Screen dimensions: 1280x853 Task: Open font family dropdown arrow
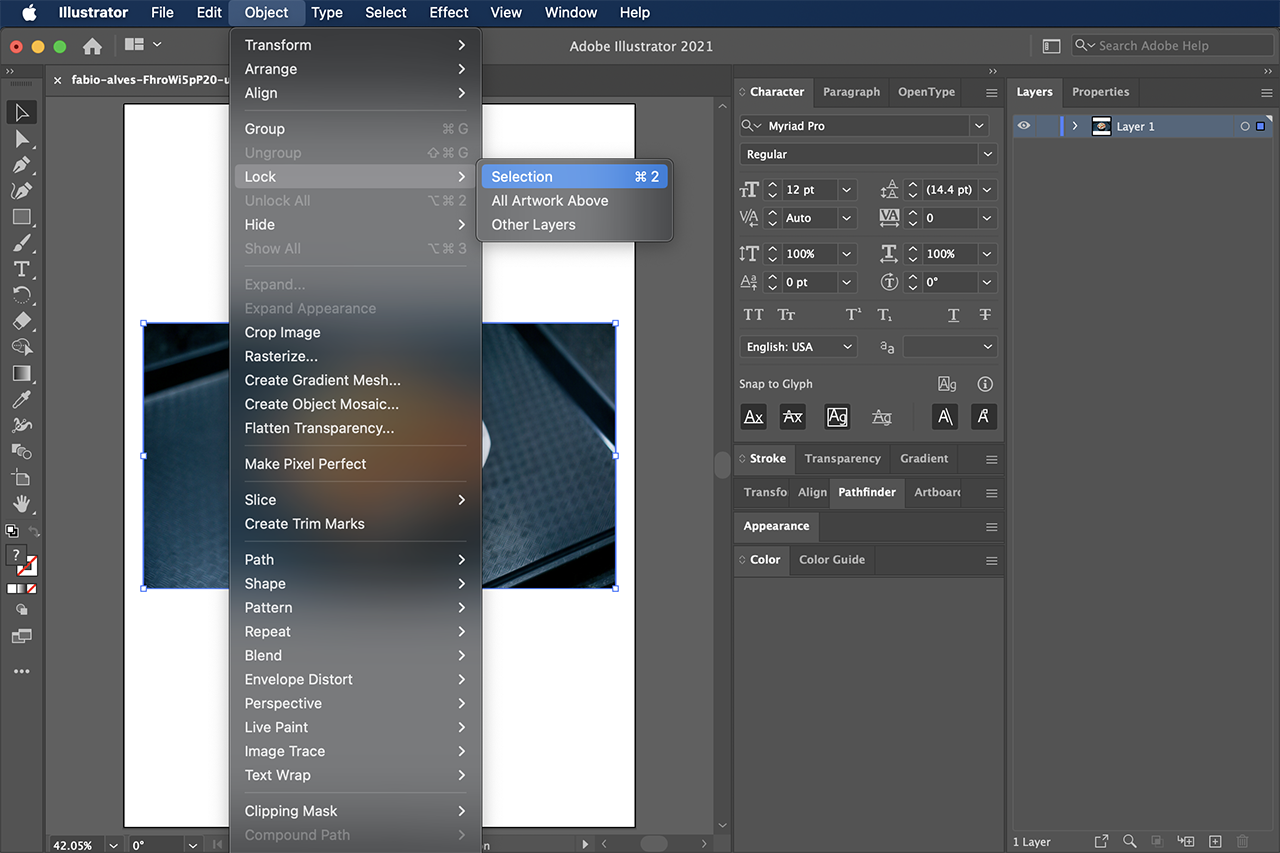(979, 126)
